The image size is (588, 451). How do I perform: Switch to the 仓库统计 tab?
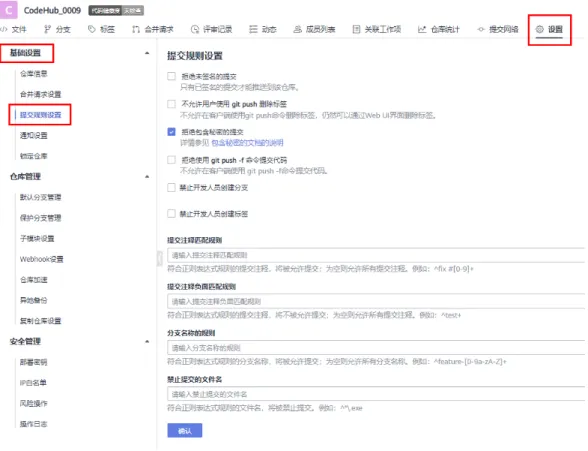(x=439, y=29)
